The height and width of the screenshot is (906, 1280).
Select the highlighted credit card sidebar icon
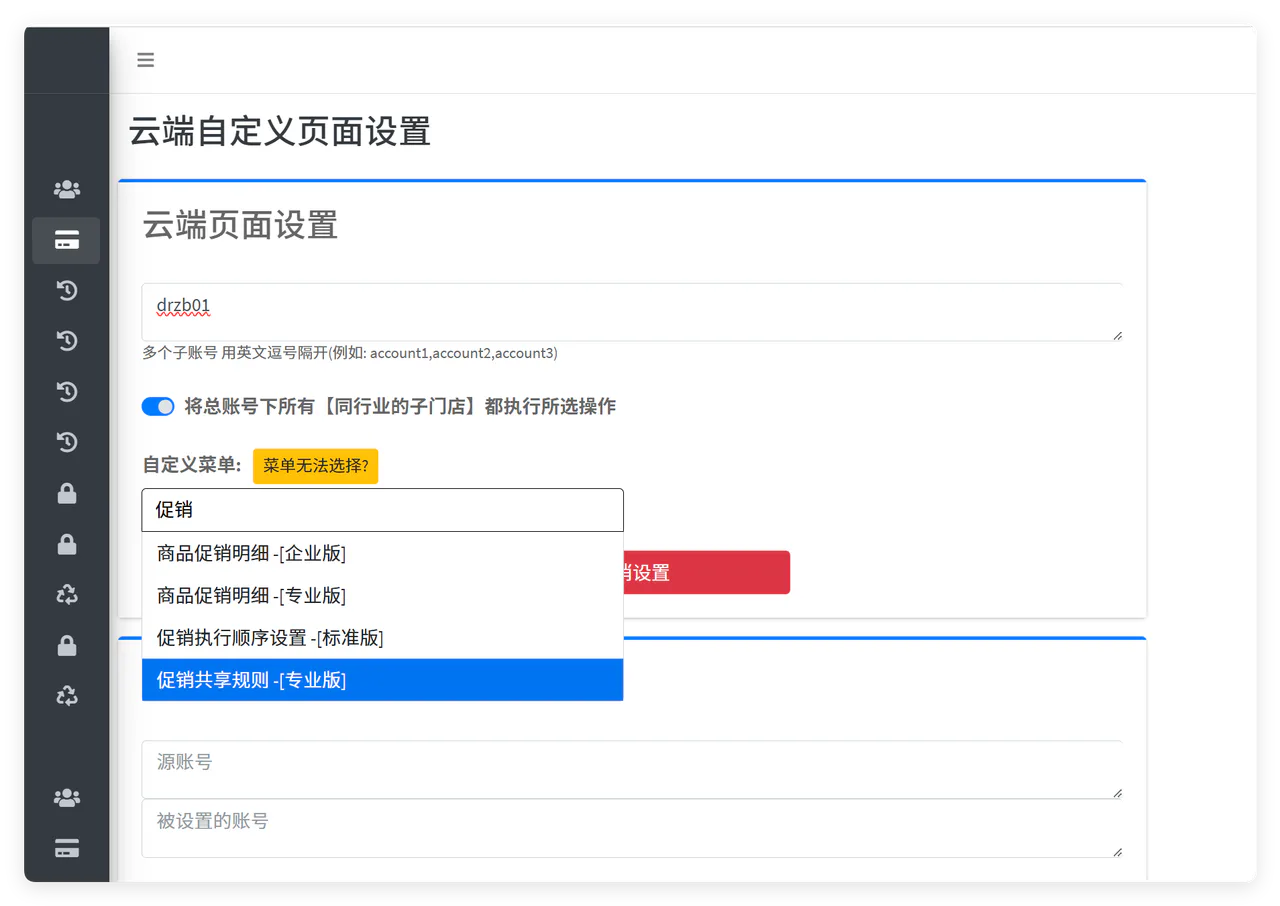click(x=66, y=241)
